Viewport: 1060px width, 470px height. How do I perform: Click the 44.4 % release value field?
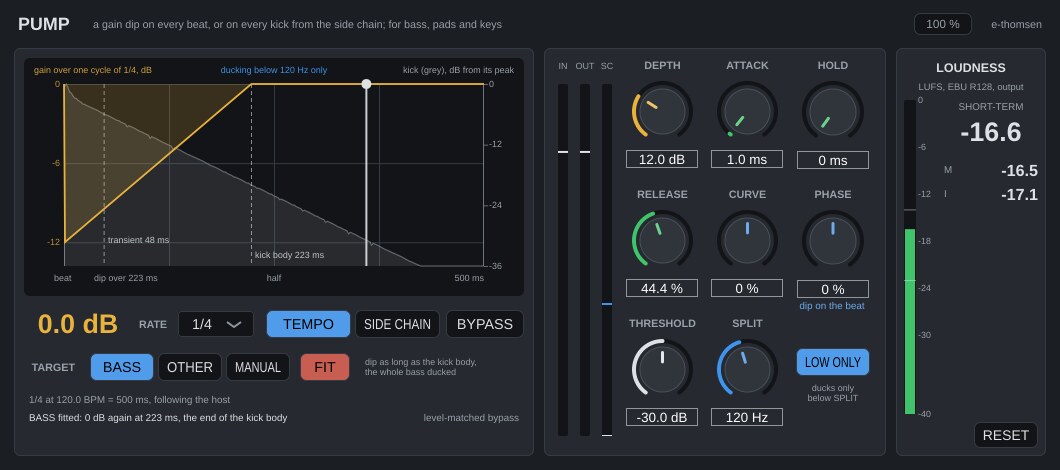(x=662, y=288)
